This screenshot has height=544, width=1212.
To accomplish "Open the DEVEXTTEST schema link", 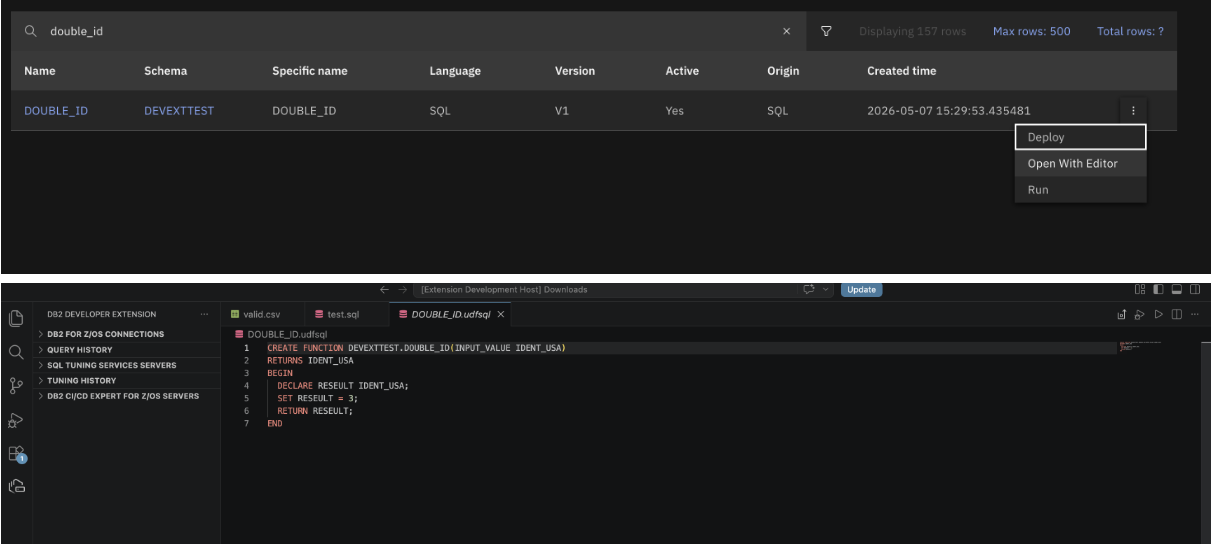I will click(x=177, y=111).
